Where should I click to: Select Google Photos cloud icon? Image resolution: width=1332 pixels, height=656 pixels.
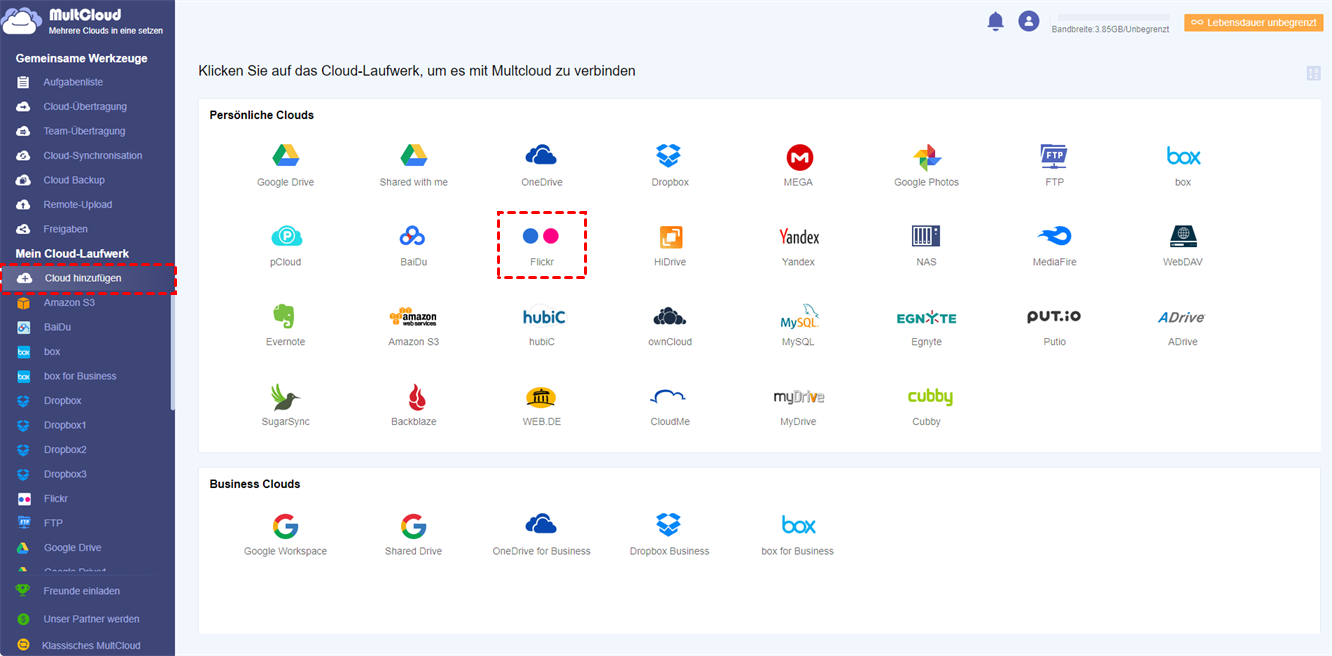pyautogui.click(x=926, y=157)
